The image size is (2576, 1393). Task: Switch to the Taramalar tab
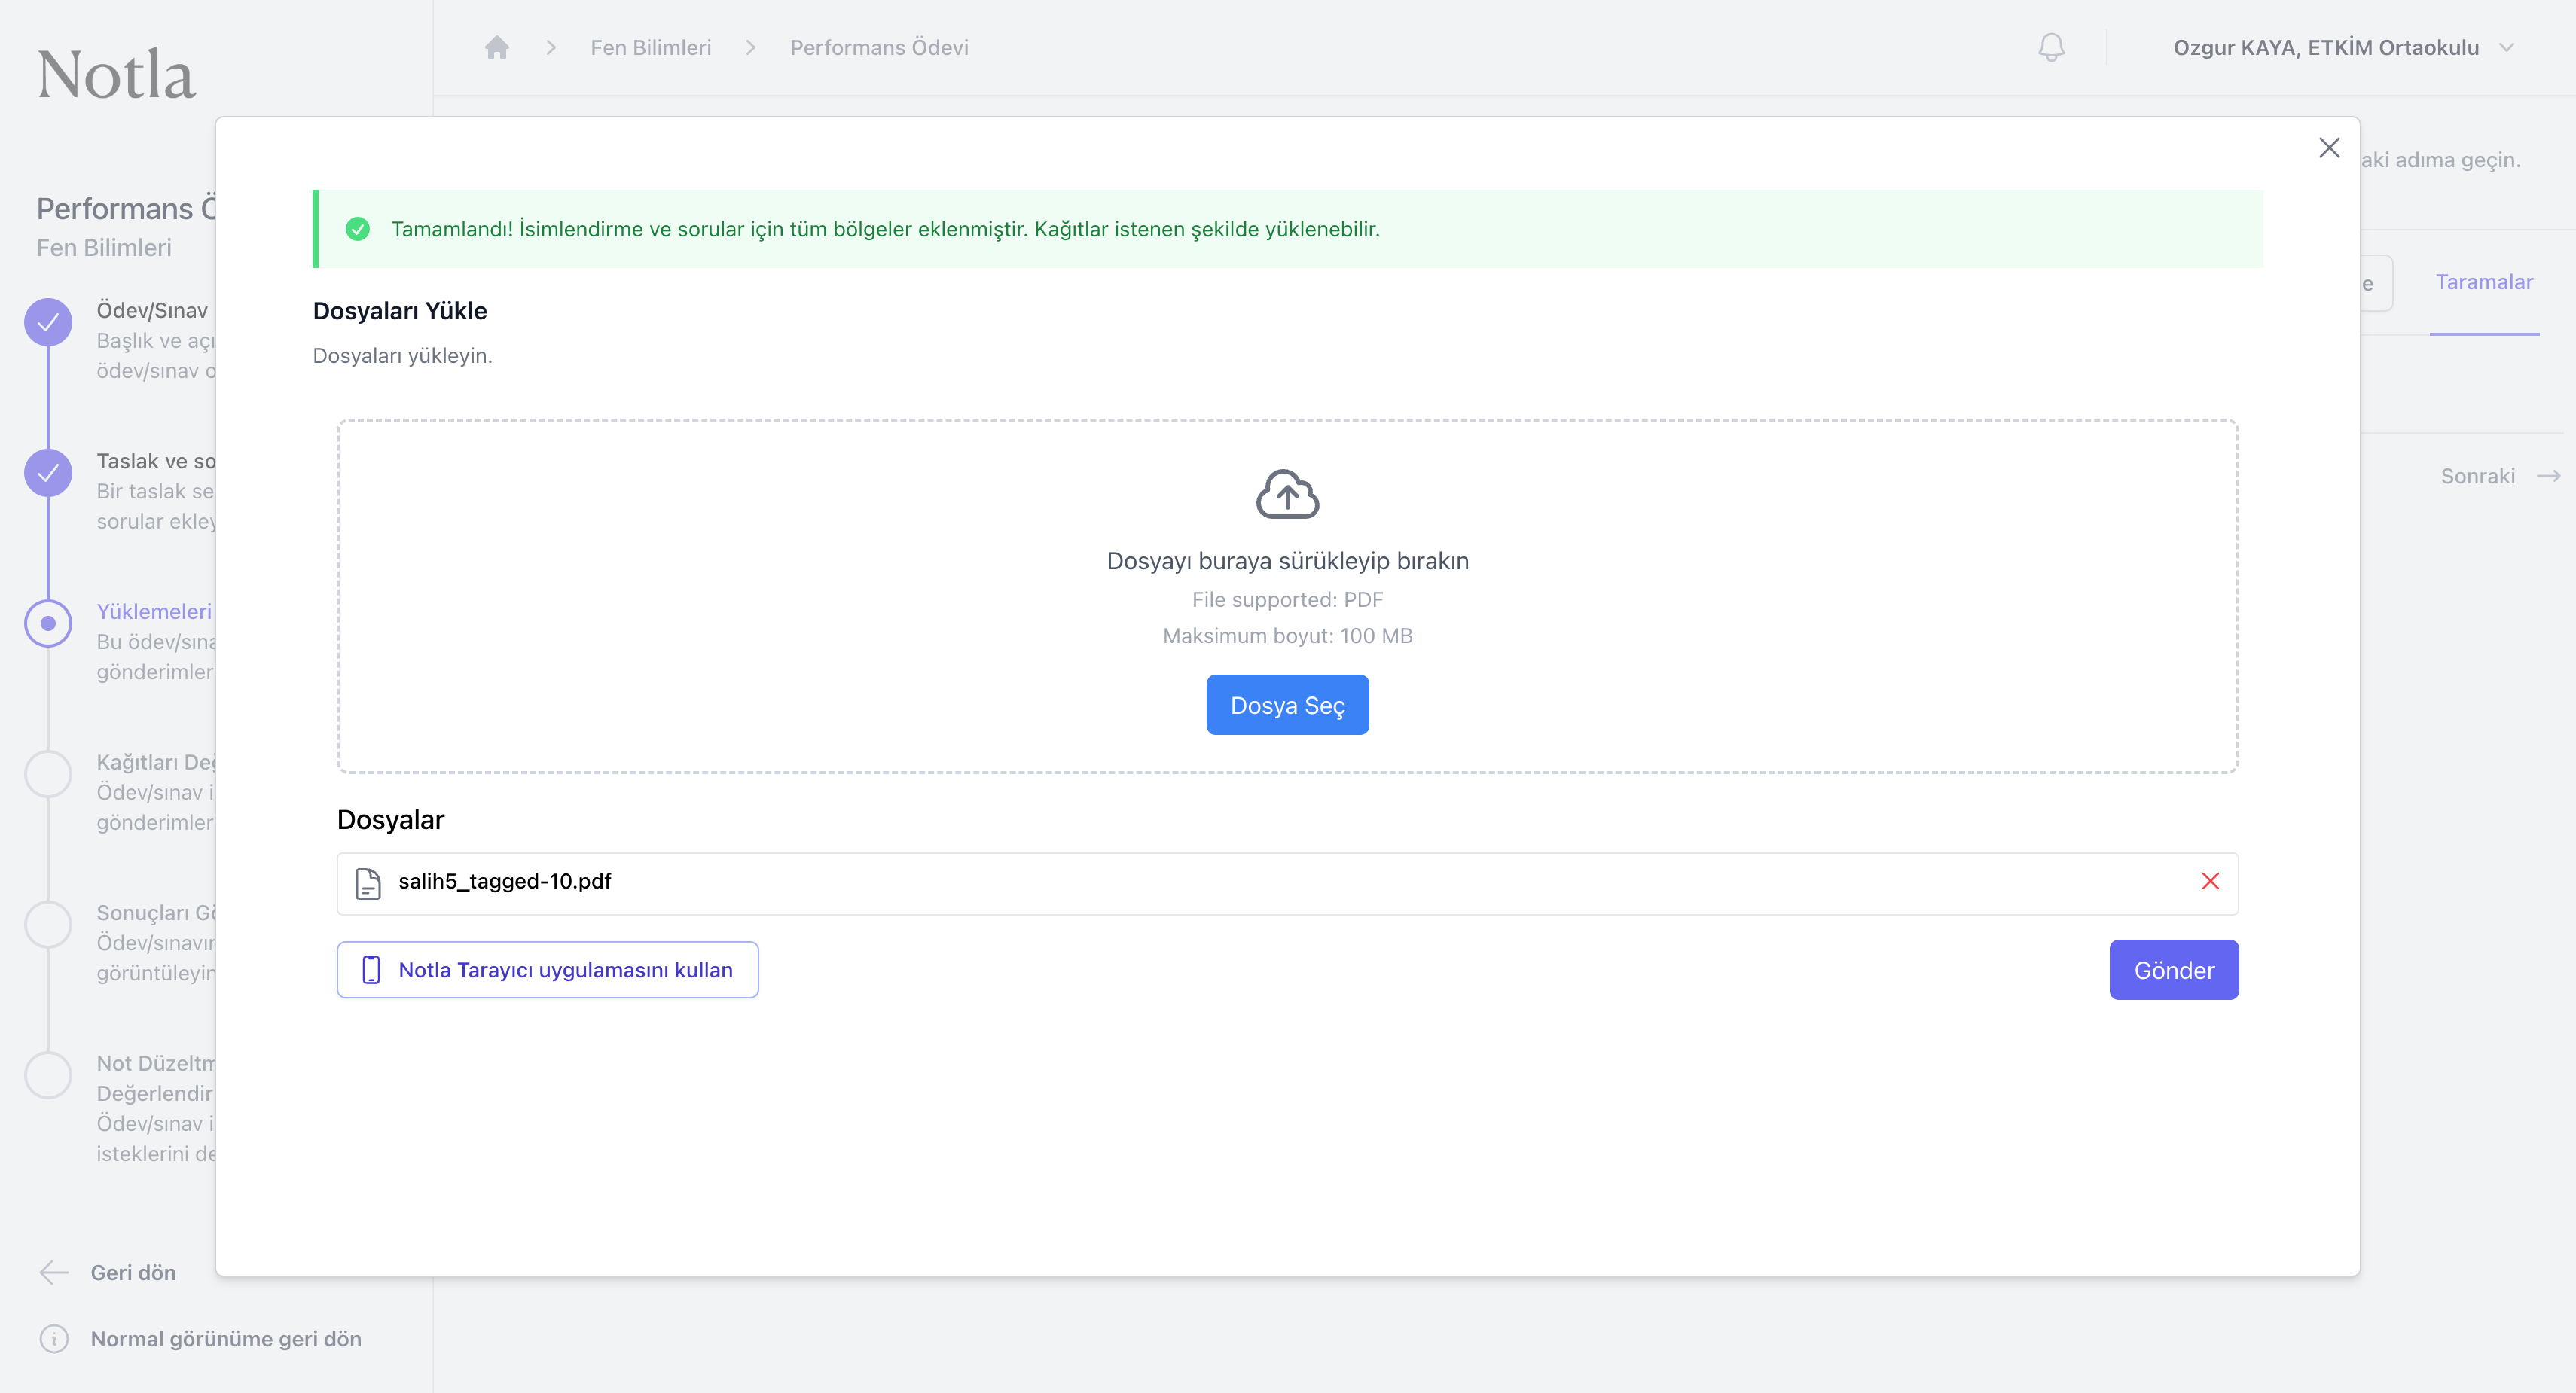tap(2484, 282)
